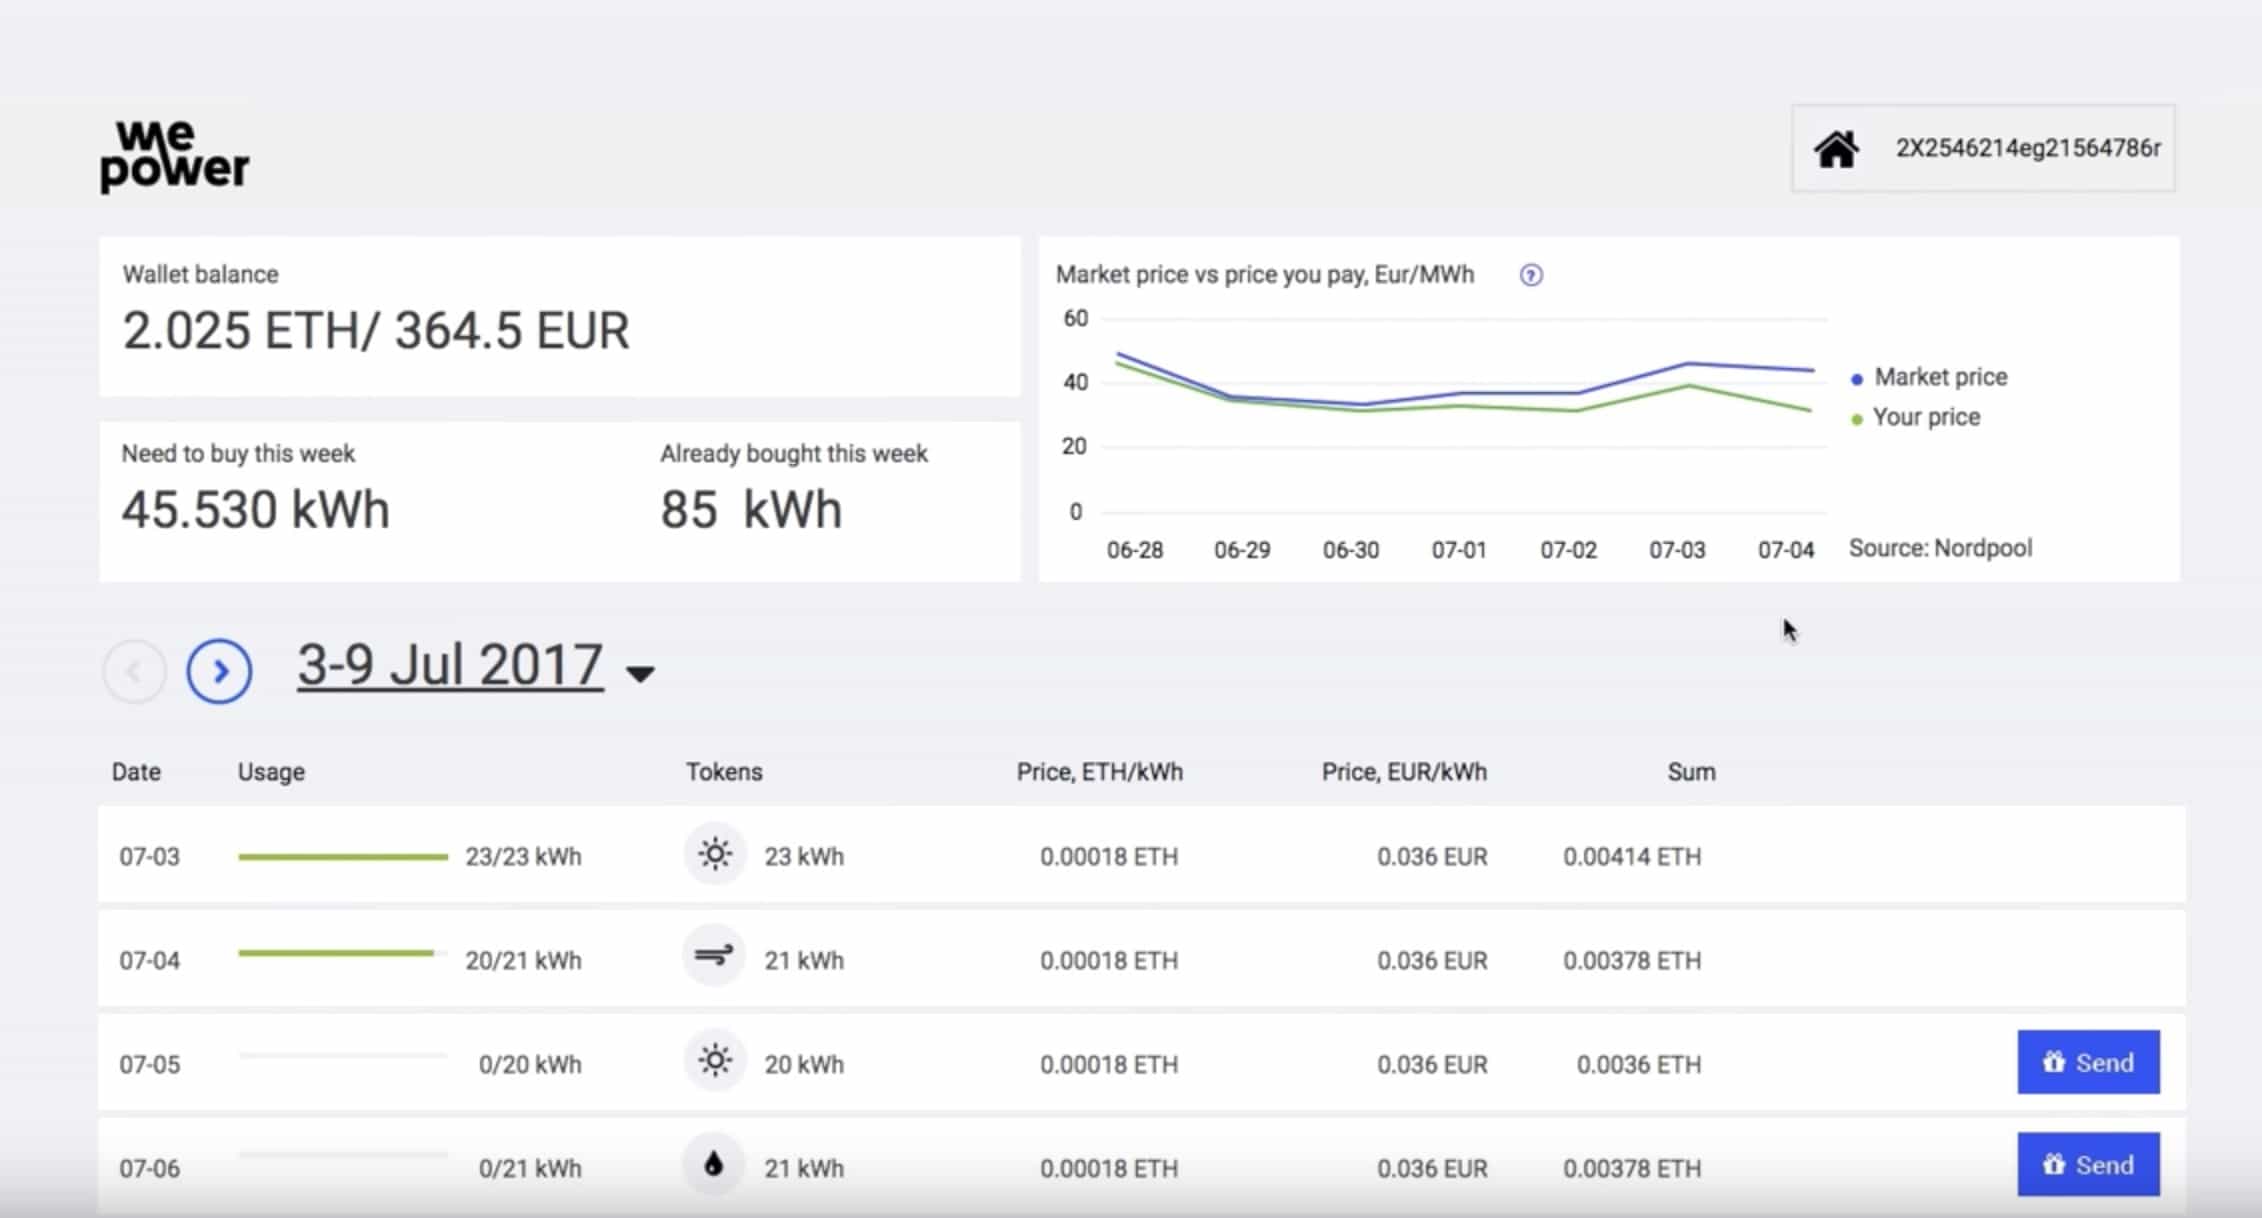2262x1218 pixels.
Task: Click the wind token icon in 07-04 row
Action: [x=714, y=957]
